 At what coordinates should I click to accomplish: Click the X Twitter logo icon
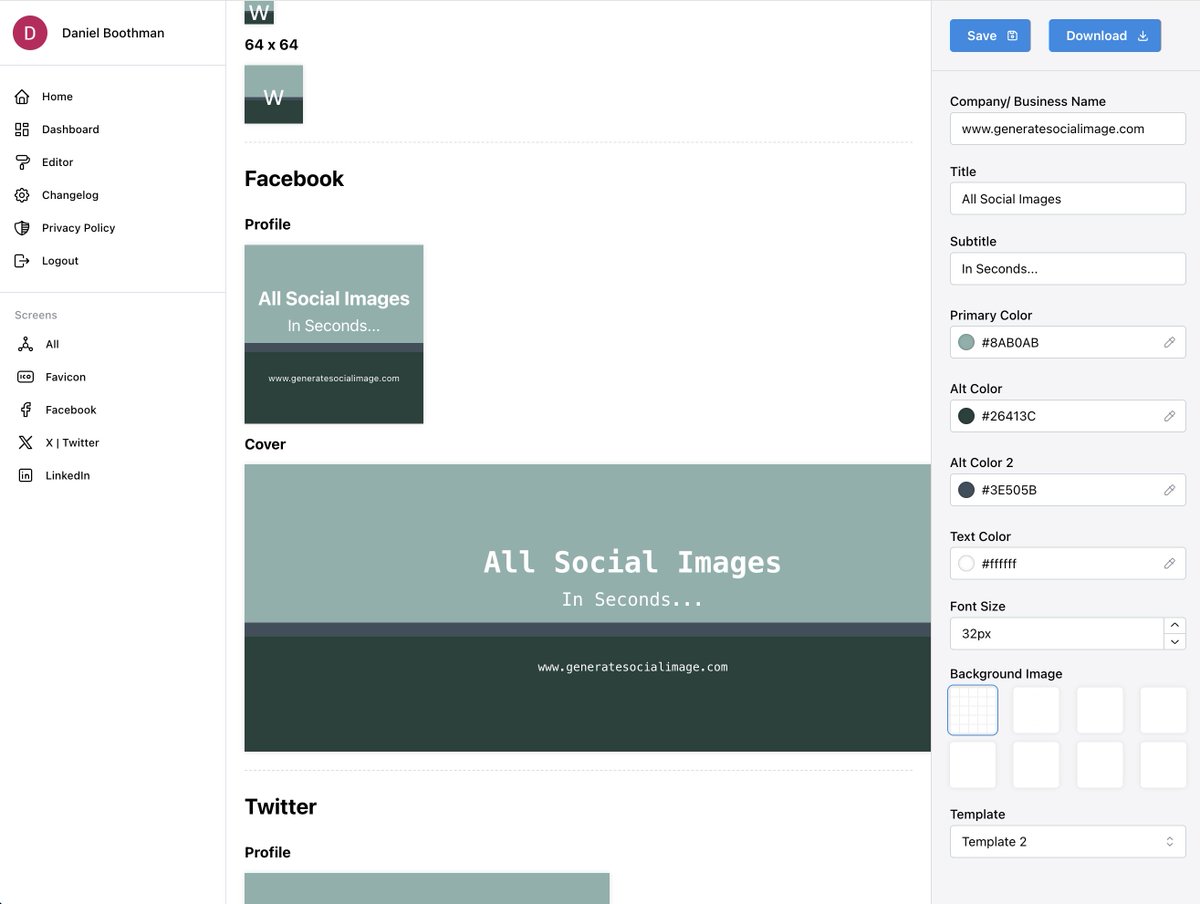click(x=26, y=443)
